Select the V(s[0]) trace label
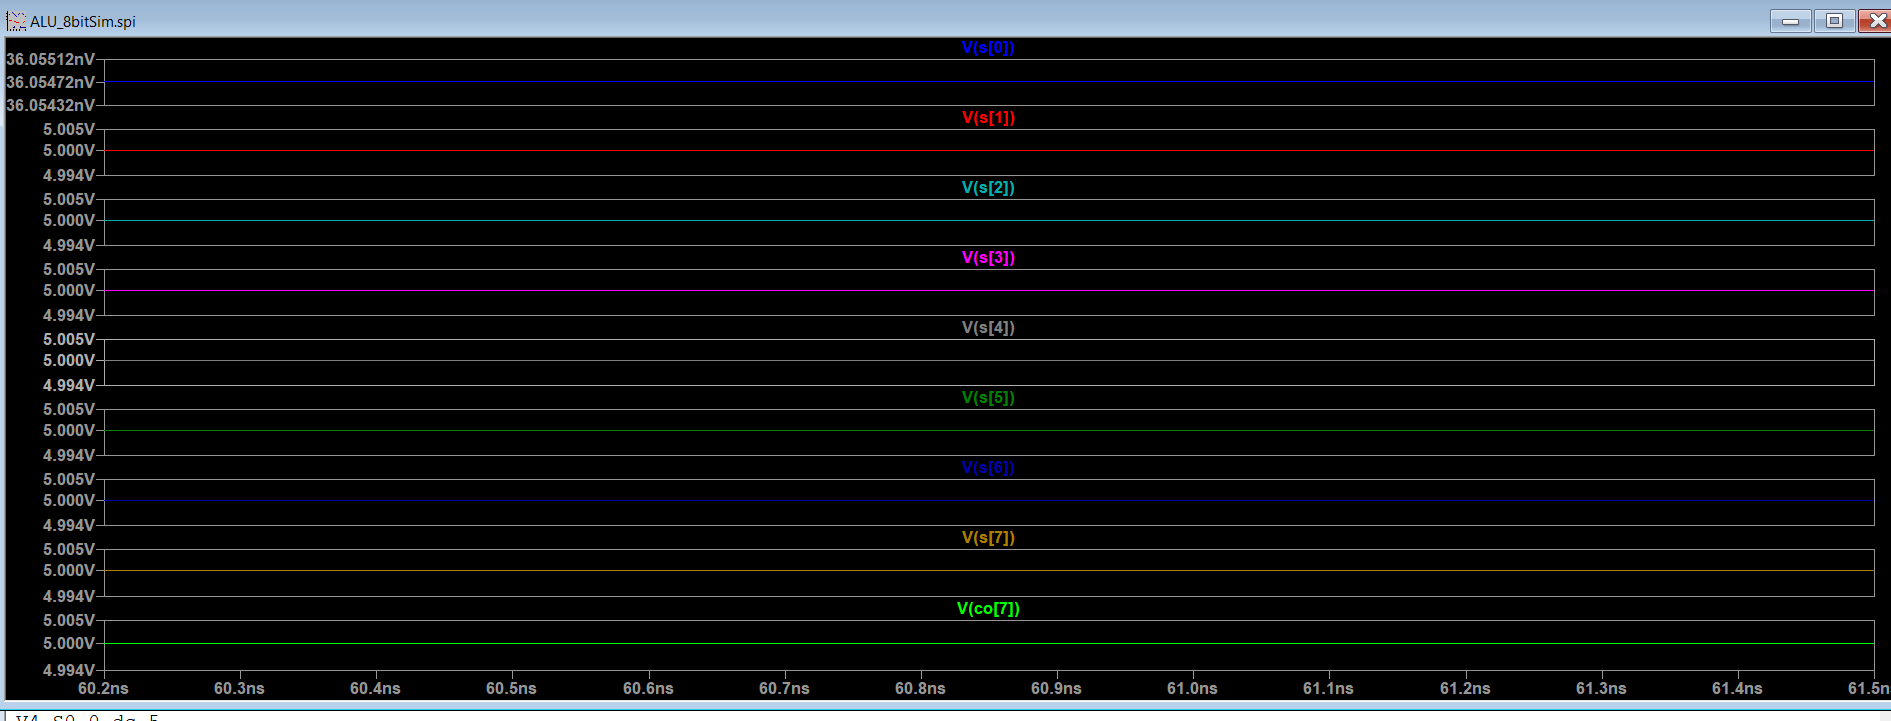 988,48
